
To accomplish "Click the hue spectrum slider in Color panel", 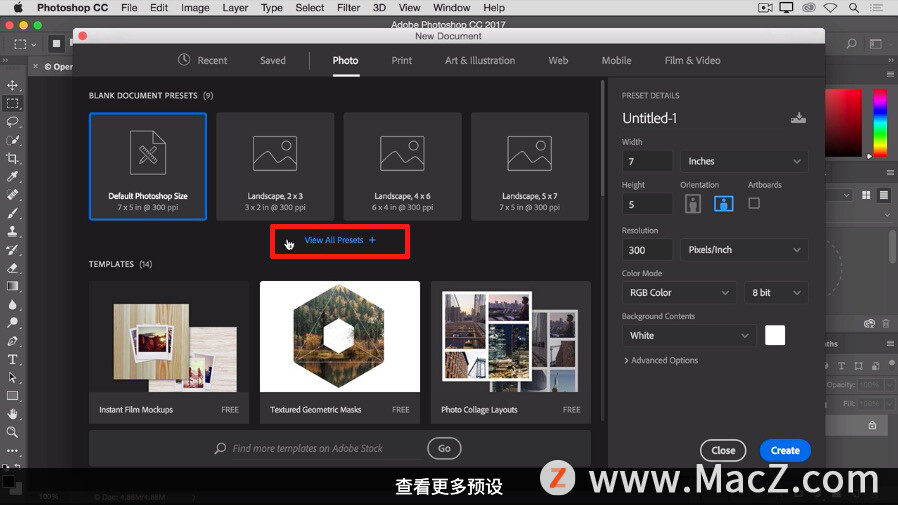I will [880, 123].
